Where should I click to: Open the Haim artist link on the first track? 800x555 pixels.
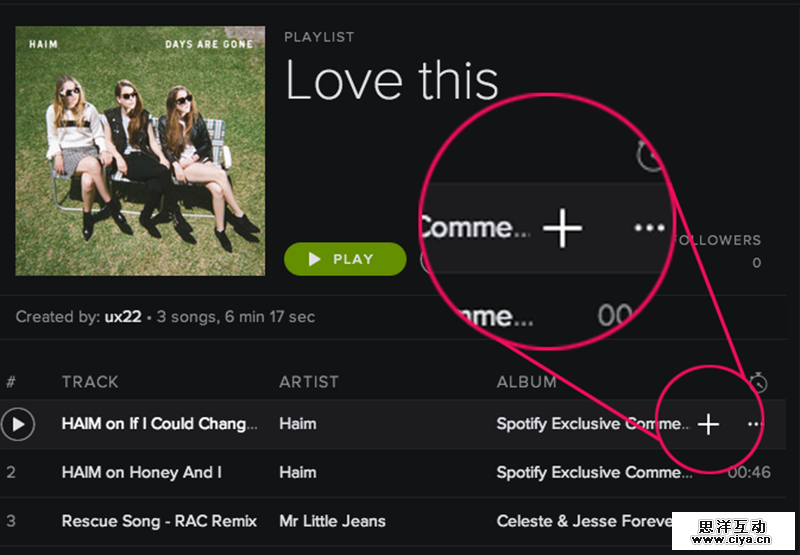[297, 424]
